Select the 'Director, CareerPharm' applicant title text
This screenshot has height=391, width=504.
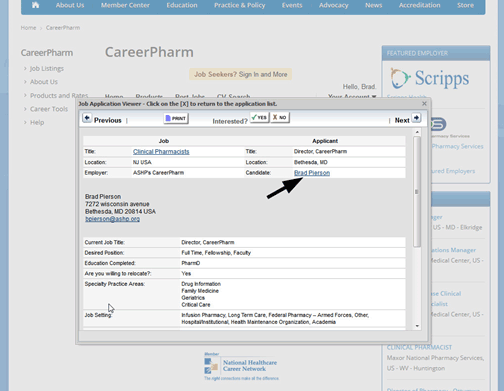point(320,151)
